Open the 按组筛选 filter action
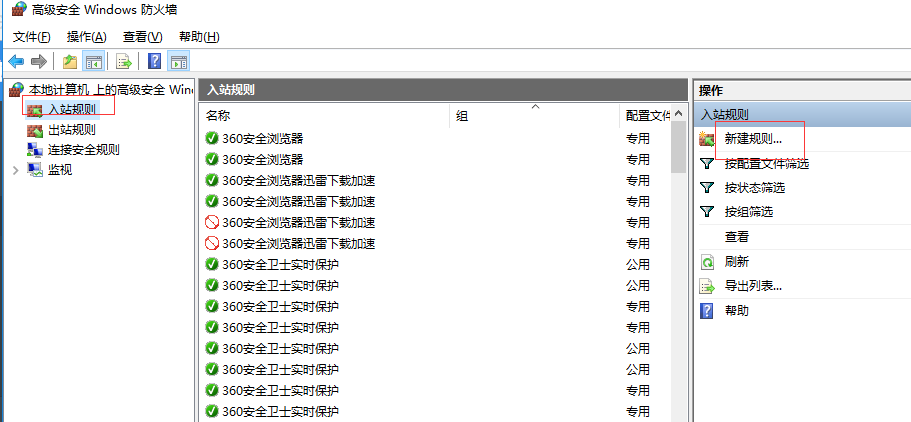Image resolution: width=911 pixels, height=422 pixels. click(749, 212)
